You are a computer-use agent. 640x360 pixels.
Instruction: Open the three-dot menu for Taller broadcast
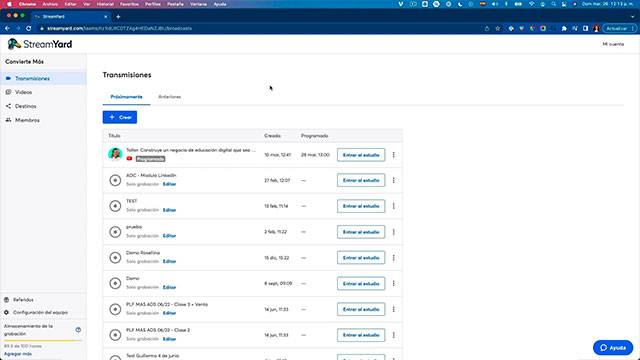pyautogui.click(x=393, y=155)
